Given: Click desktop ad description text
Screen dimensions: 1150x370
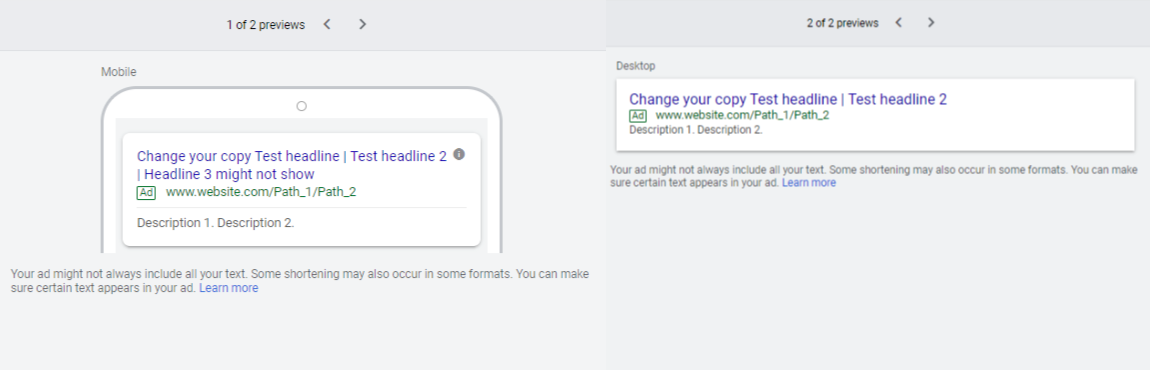Looking at the screenshot, I should pos(696,130).
